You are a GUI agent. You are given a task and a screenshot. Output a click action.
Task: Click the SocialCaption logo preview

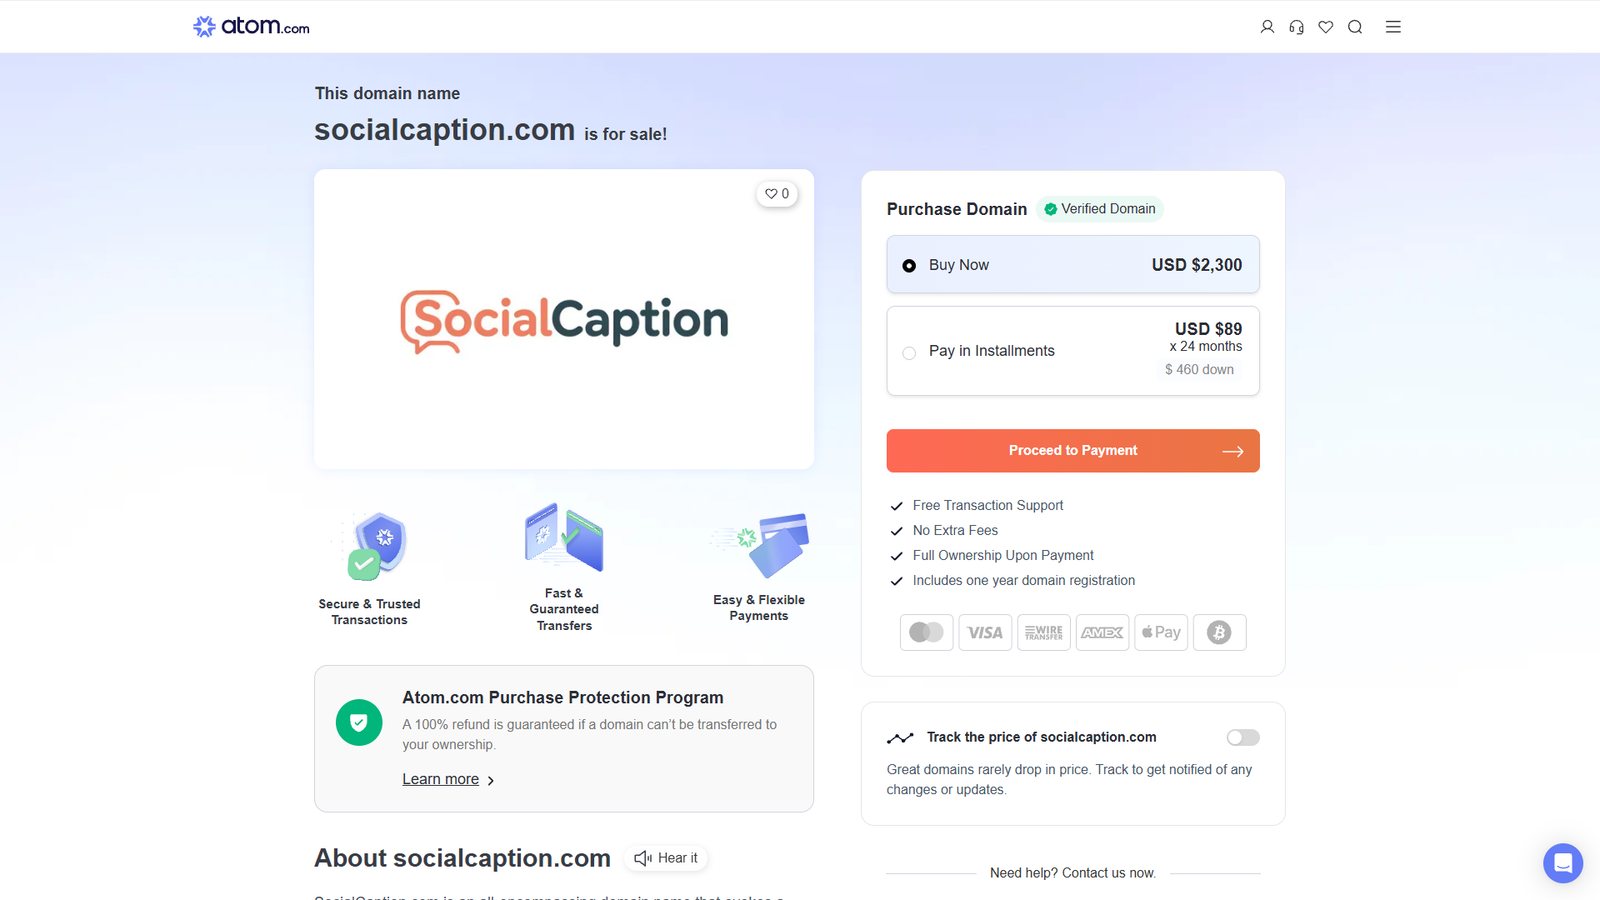point(563,320)
